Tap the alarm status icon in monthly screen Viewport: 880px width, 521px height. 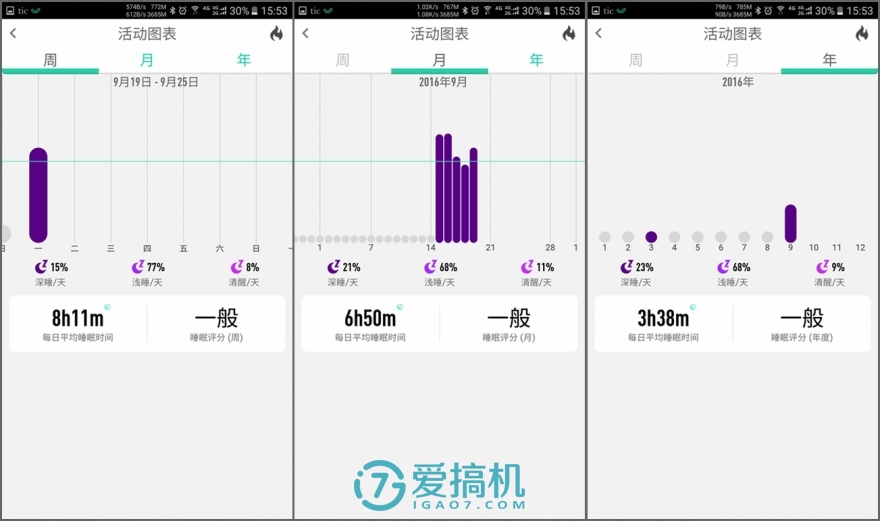475,11
